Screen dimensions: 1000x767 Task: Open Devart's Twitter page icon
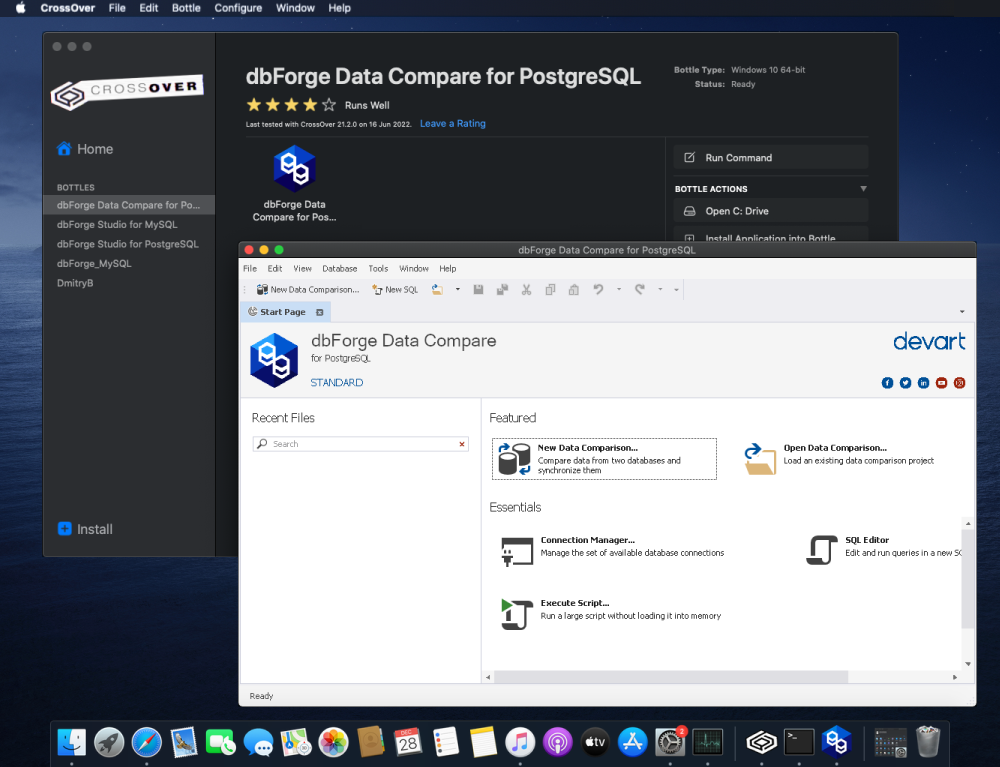point(906,383)
